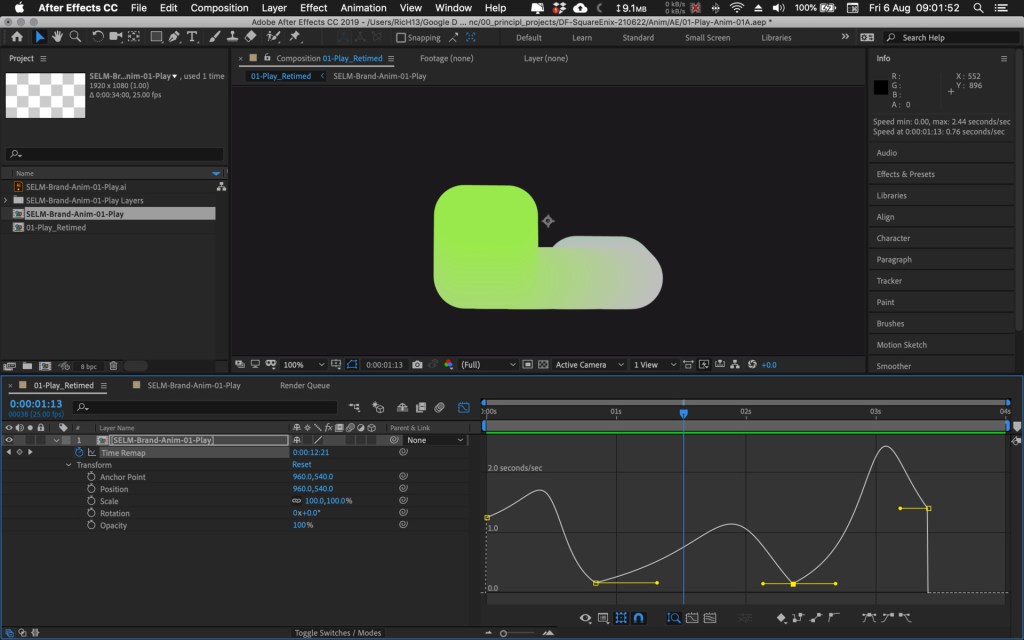Click the Puppet Pin tool
1024x640 pixels.
click(293, 37)
